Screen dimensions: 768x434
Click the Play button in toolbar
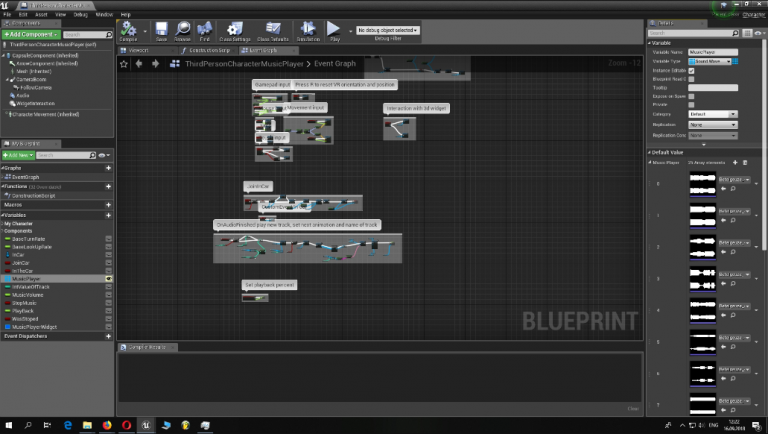334,30
